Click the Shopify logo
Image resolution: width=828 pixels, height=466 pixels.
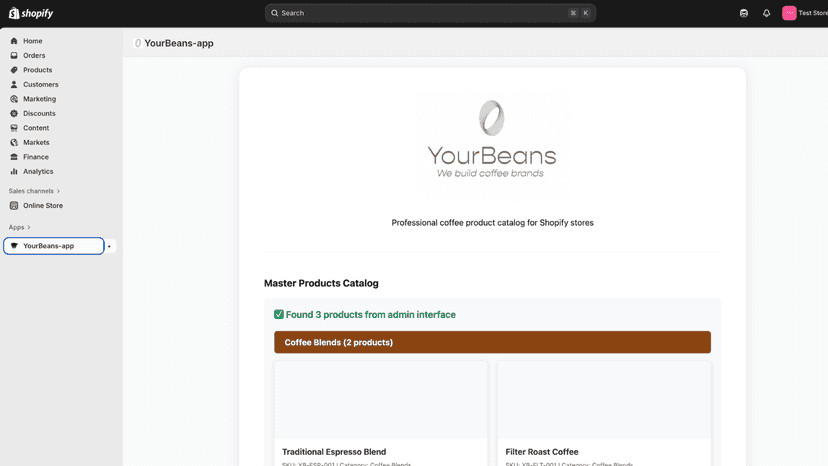pyautogui.click(x=31, y=13)
